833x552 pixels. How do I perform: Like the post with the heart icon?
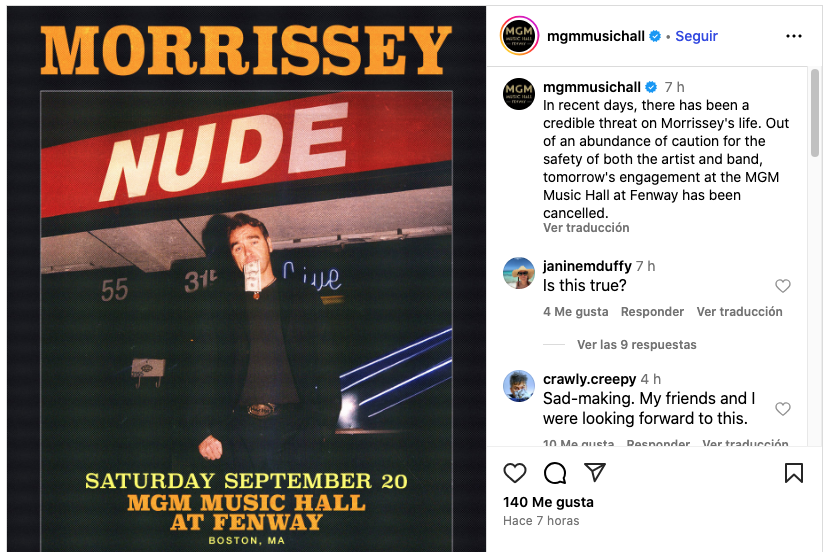coord(514,473)
